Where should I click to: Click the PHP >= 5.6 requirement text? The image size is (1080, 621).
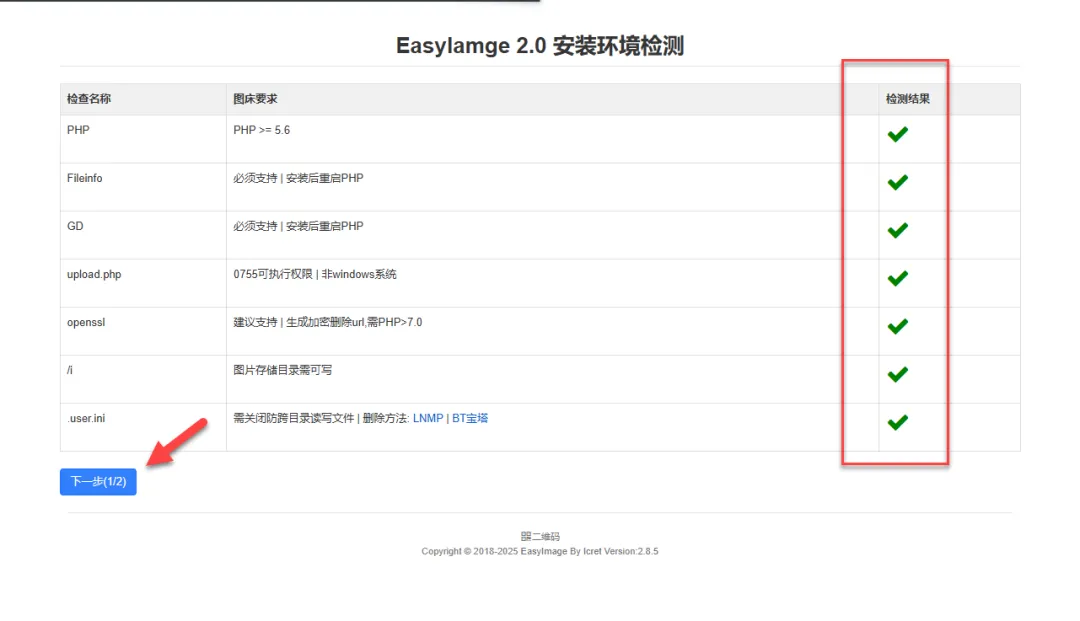point(262,130)
